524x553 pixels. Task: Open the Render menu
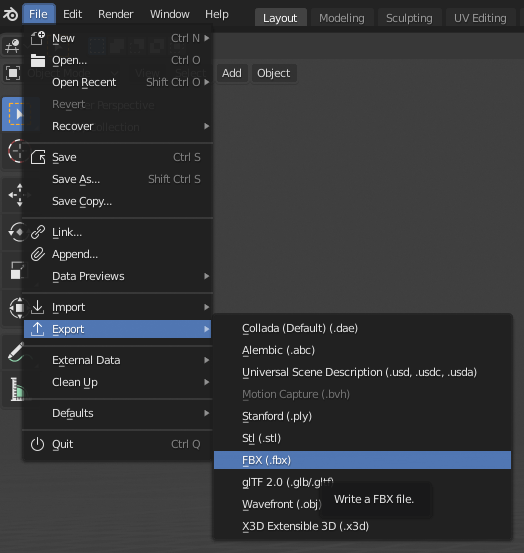pos(116,14)
